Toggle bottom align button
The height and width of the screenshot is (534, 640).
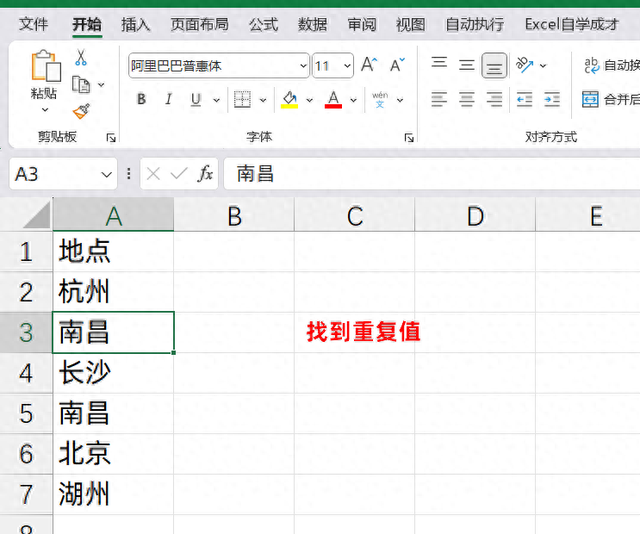coord(494,65)
